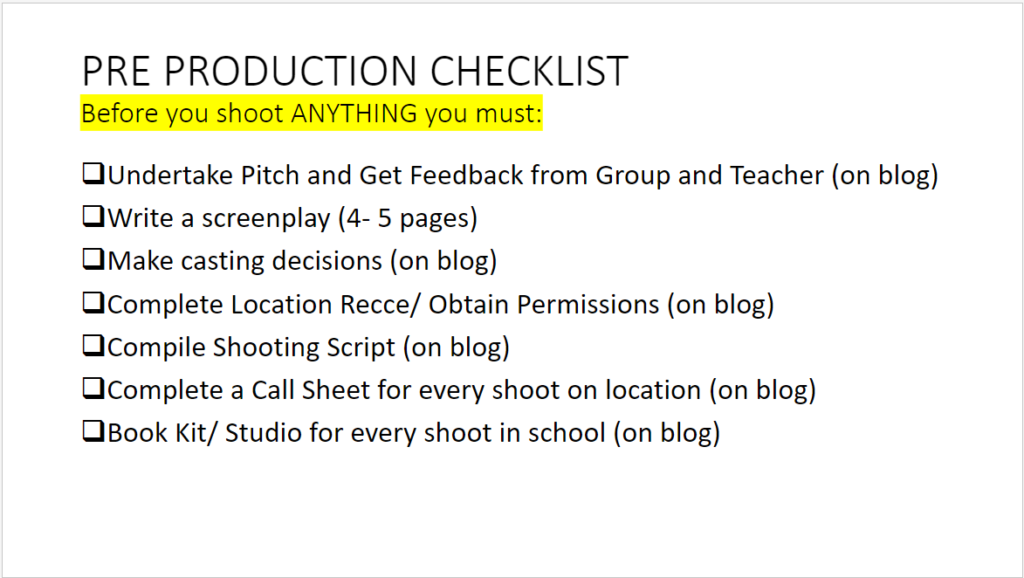
Task: Tick the Compile Shooting Script checkbox
Action: tap(93, 345)
